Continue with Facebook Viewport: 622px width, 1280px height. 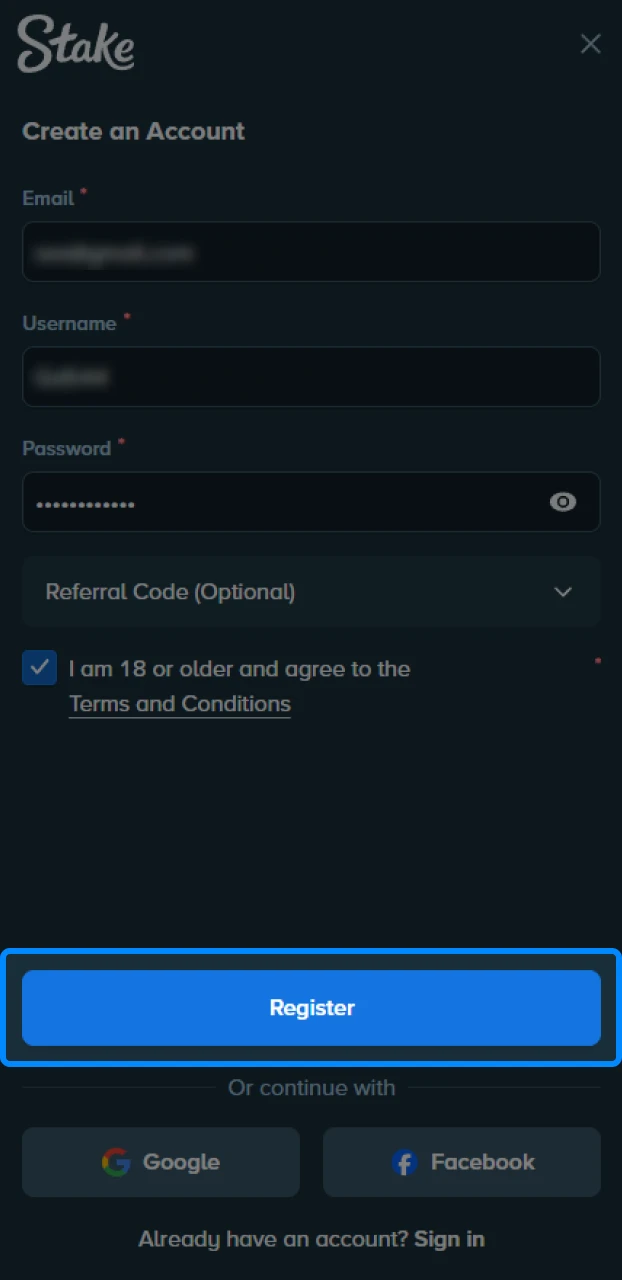[462, 1162]
